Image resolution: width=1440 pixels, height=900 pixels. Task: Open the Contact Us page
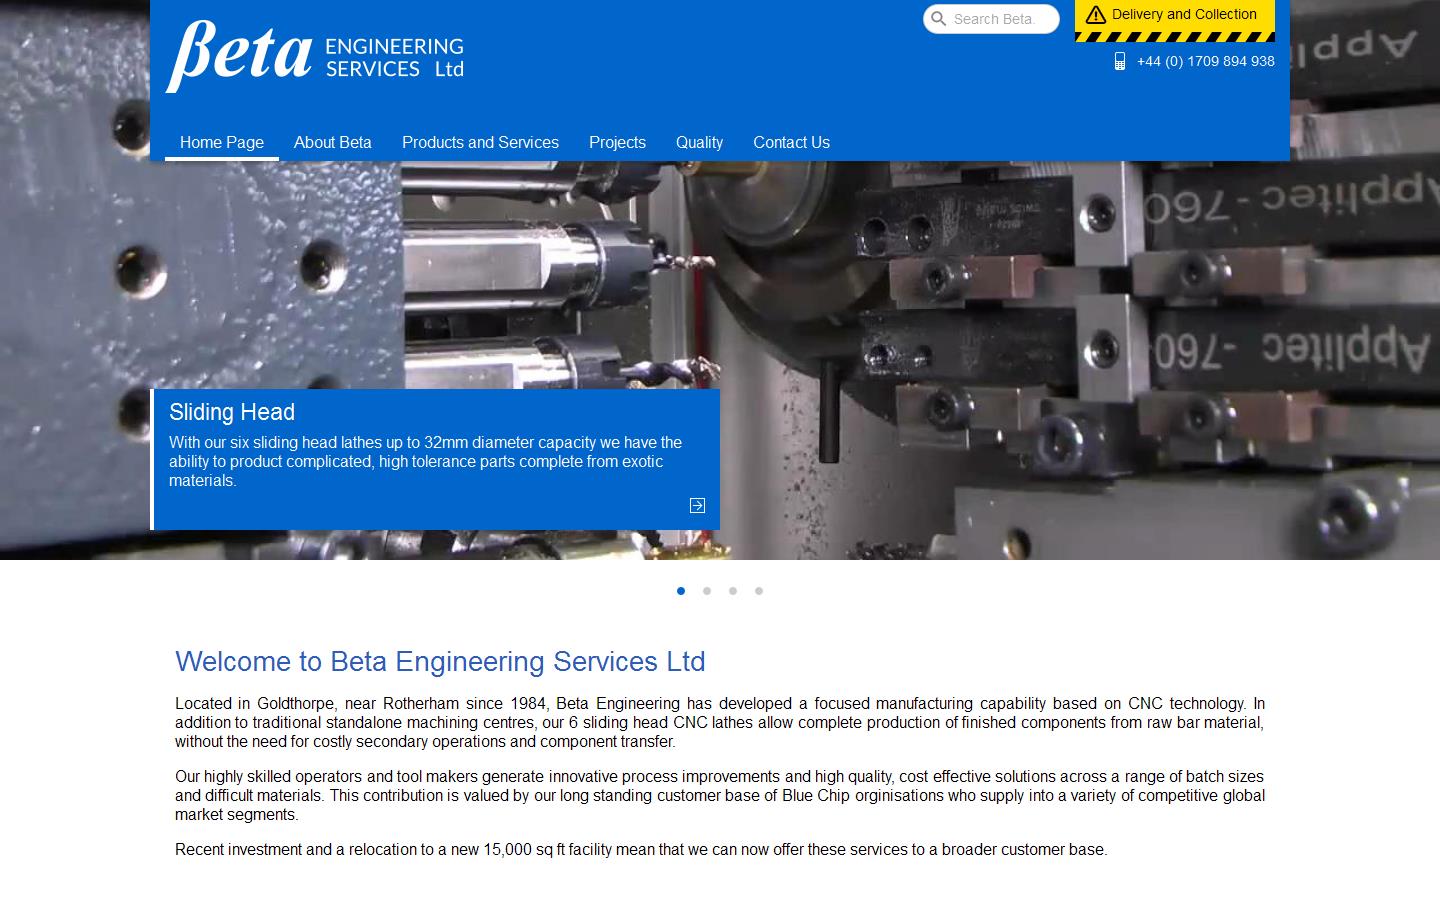[x=791, y=142]
